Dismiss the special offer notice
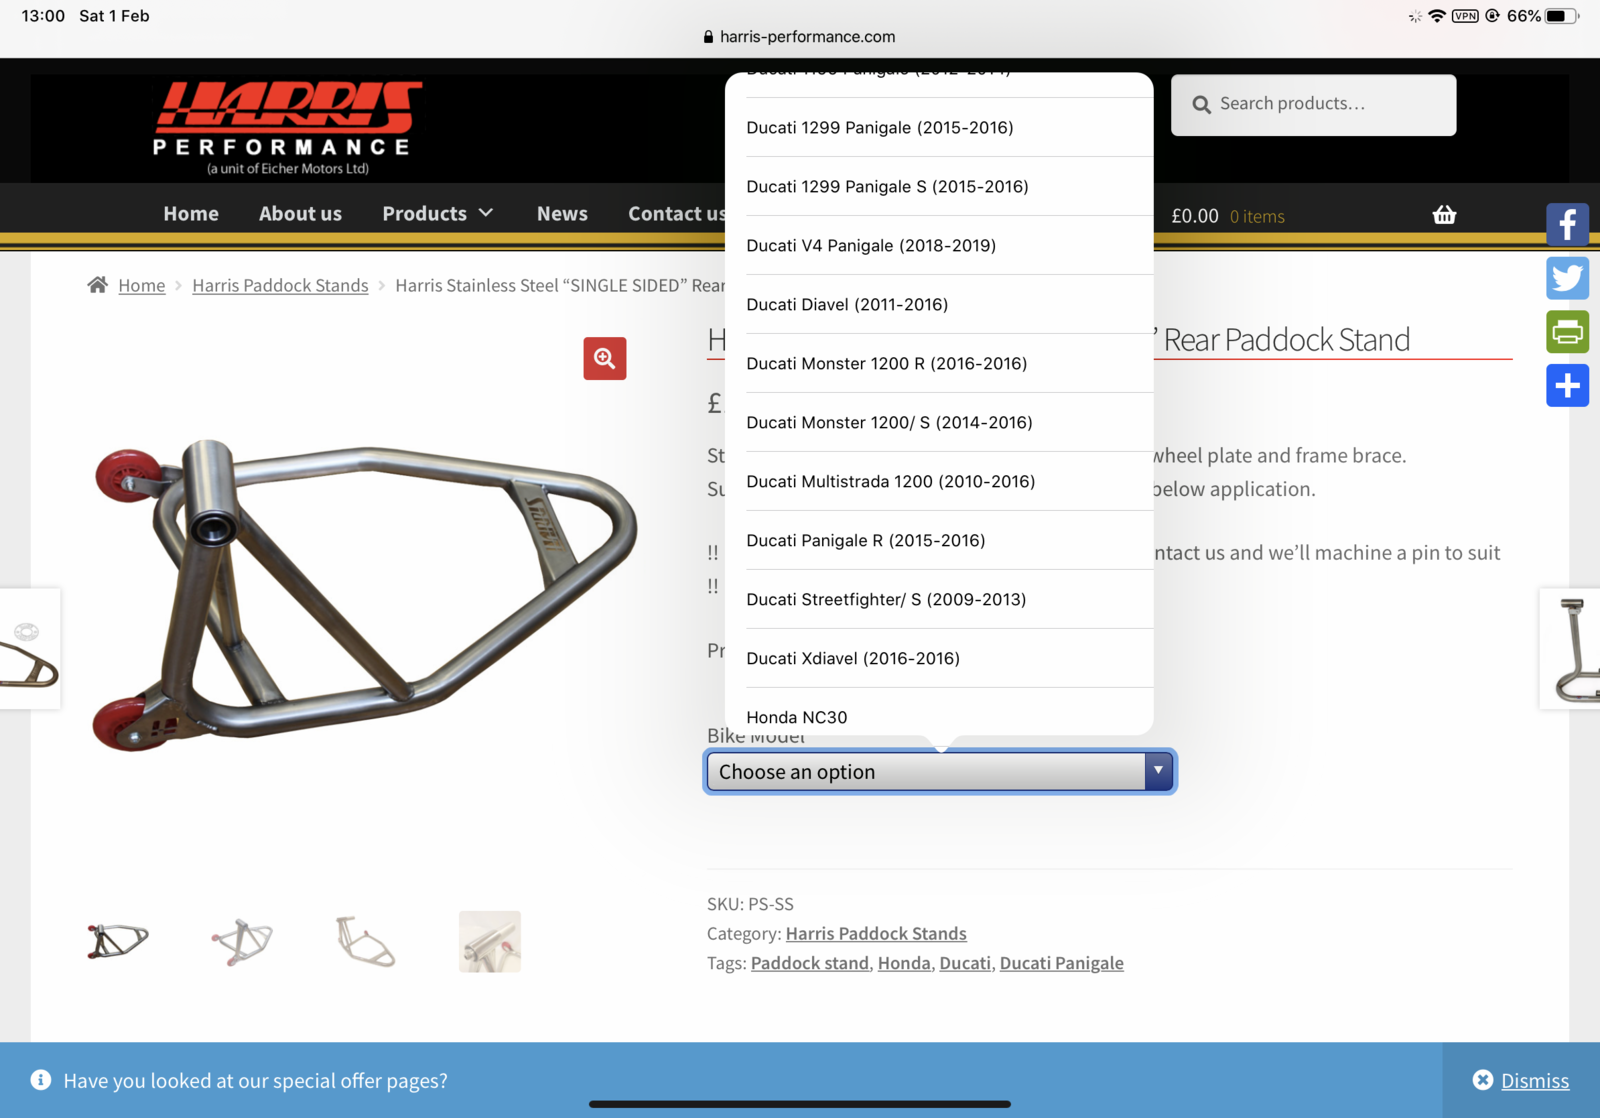The image size is (1600, 1118). point(1522,1080)
